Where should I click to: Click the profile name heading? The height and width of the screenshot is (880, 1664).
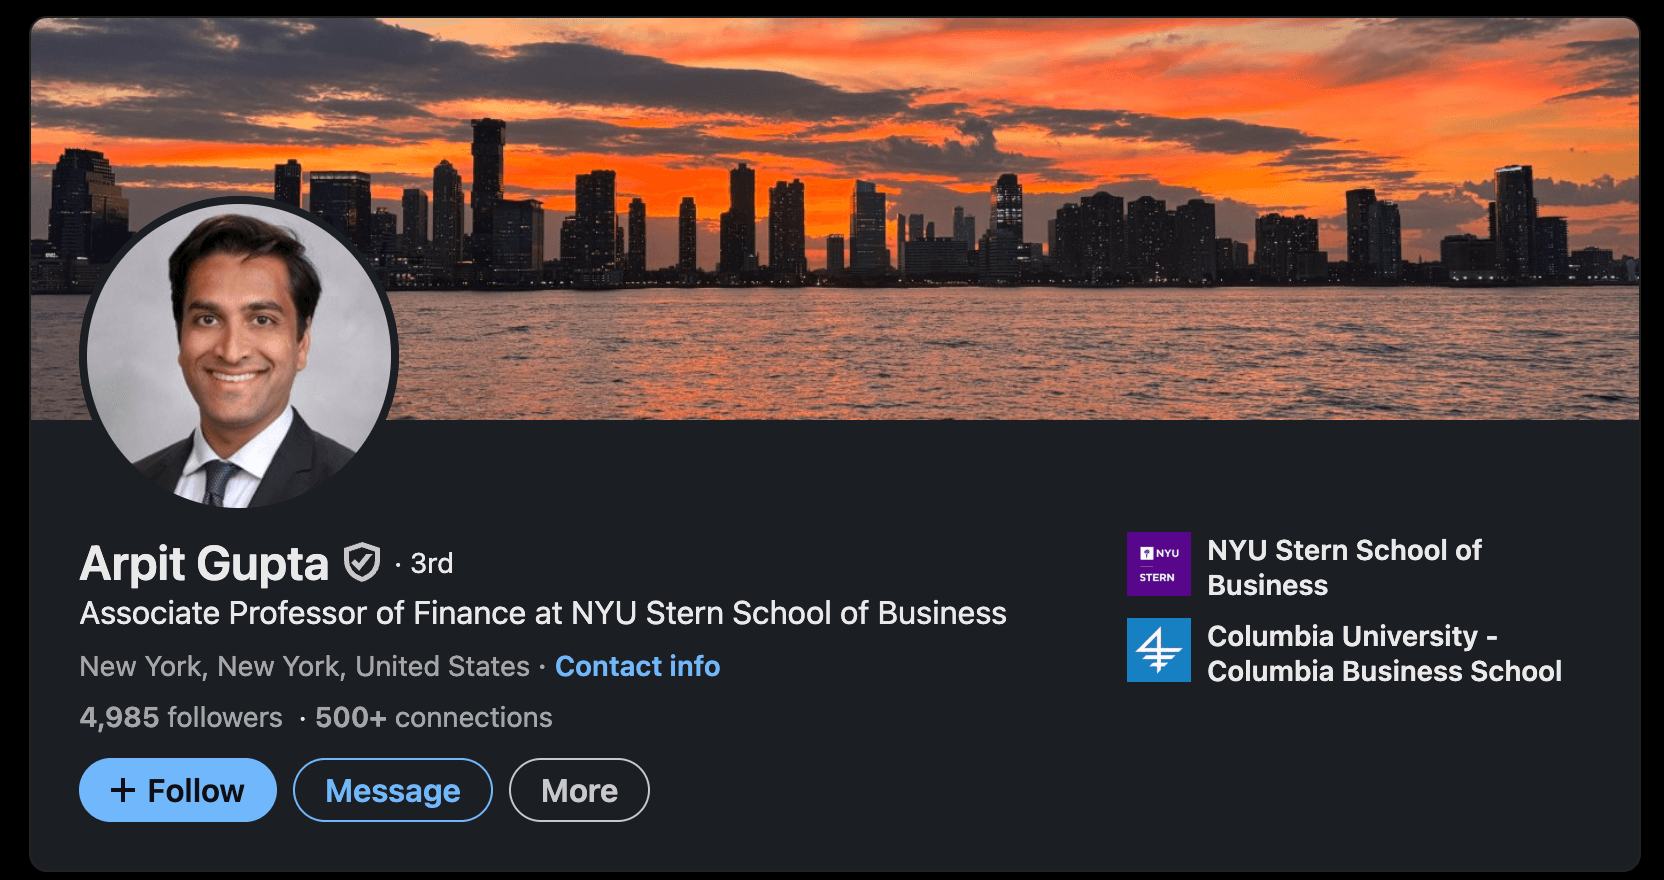[205, 563]
